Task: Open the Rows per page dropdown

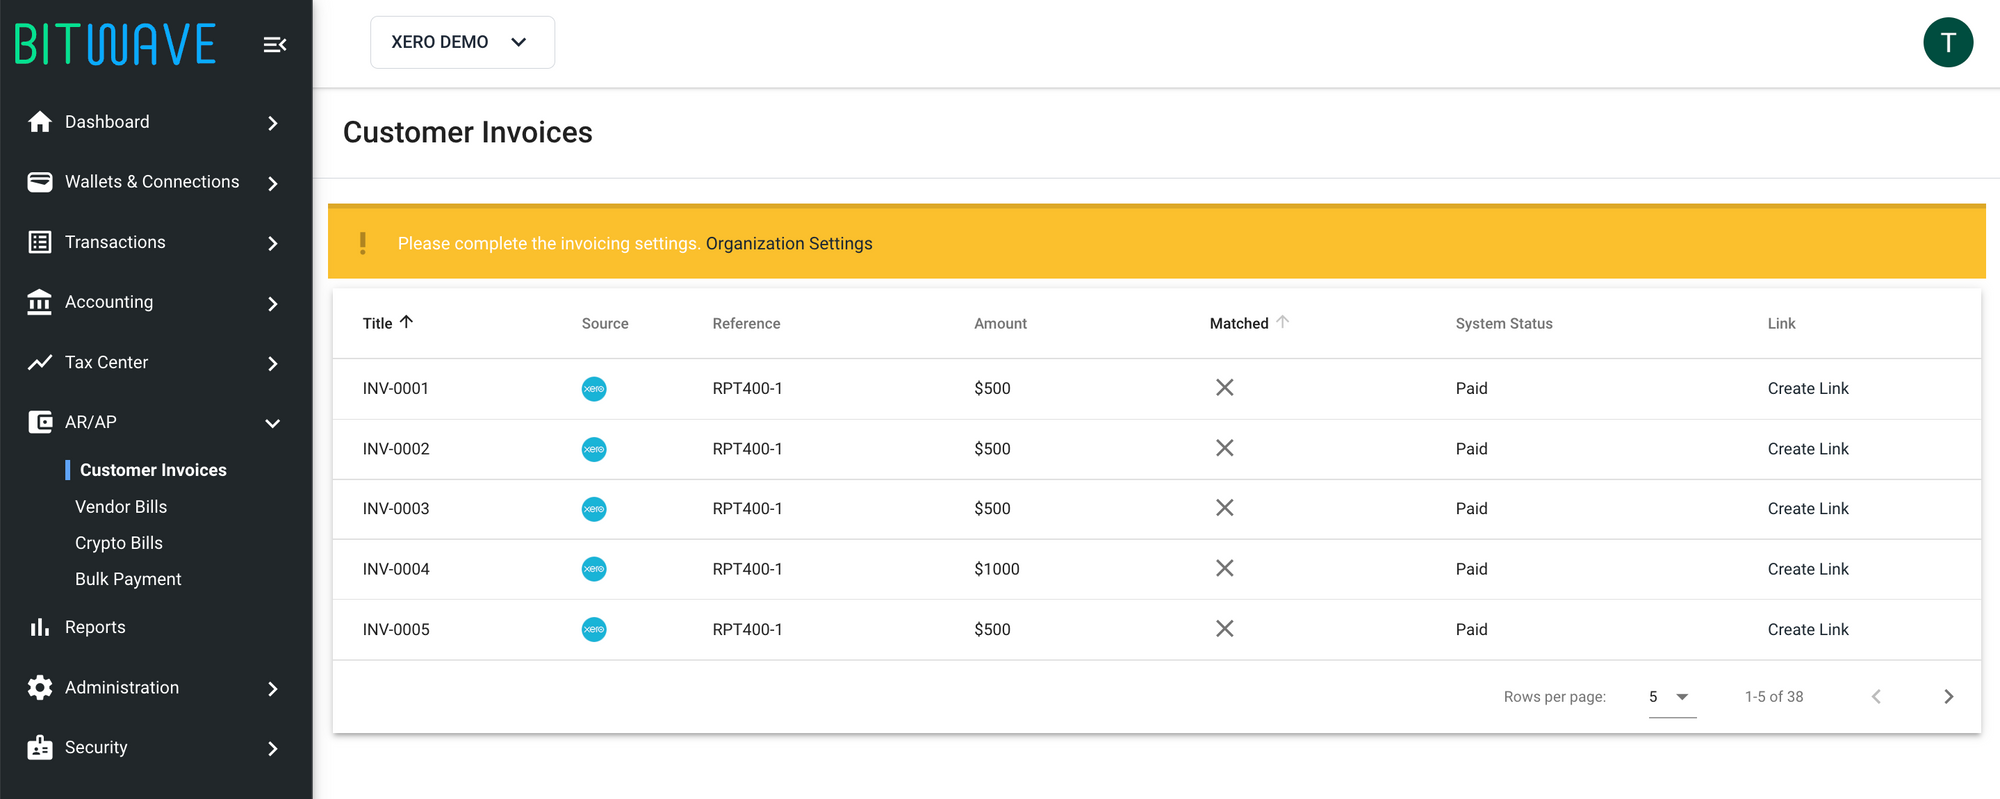Action: coord(1672,697)
